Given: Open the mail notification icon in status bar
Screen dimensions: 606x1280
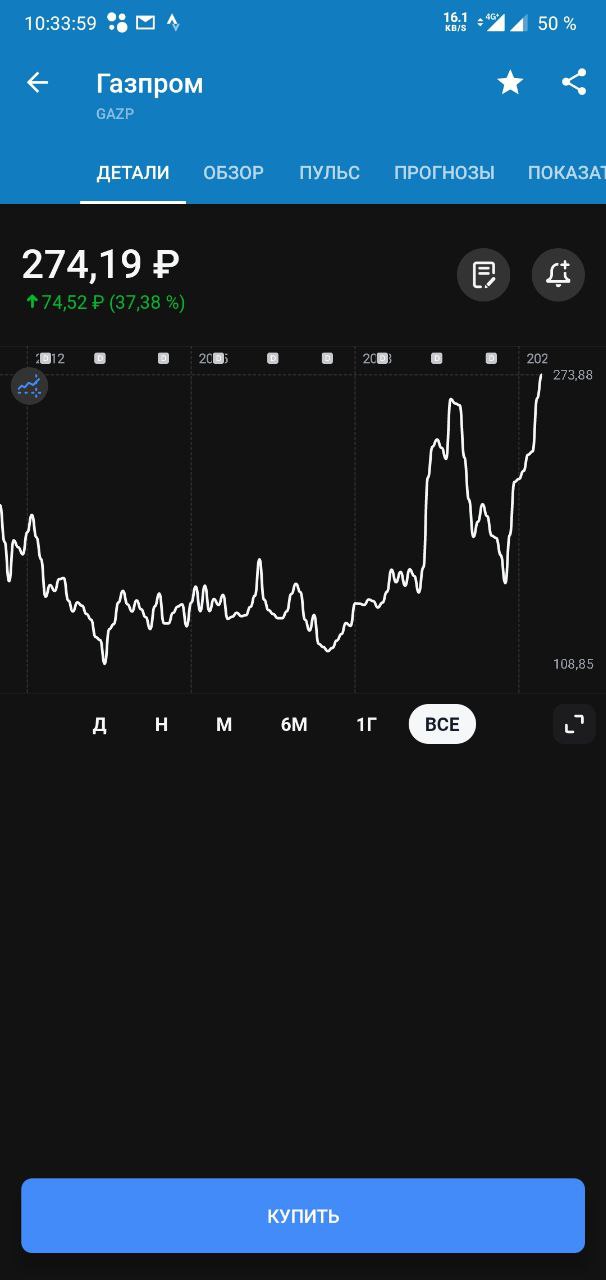Looking at the screenshot, I should pyautogui.click(x=146, y=22).
